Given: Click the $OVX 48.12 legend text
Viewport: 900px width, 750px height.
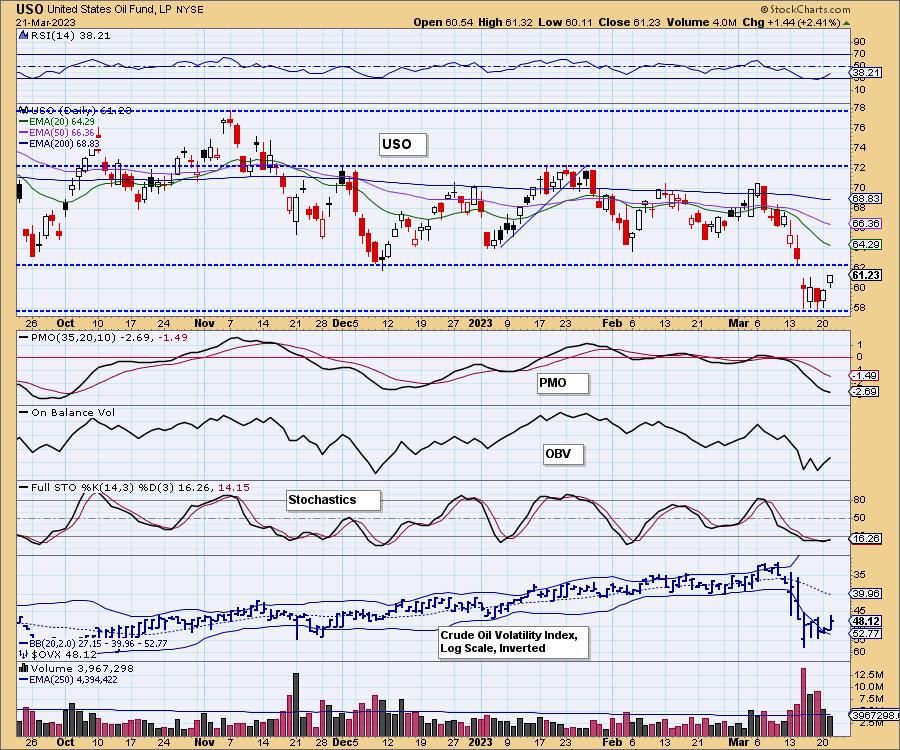Looking at the screenshot, I should [64, 654].
